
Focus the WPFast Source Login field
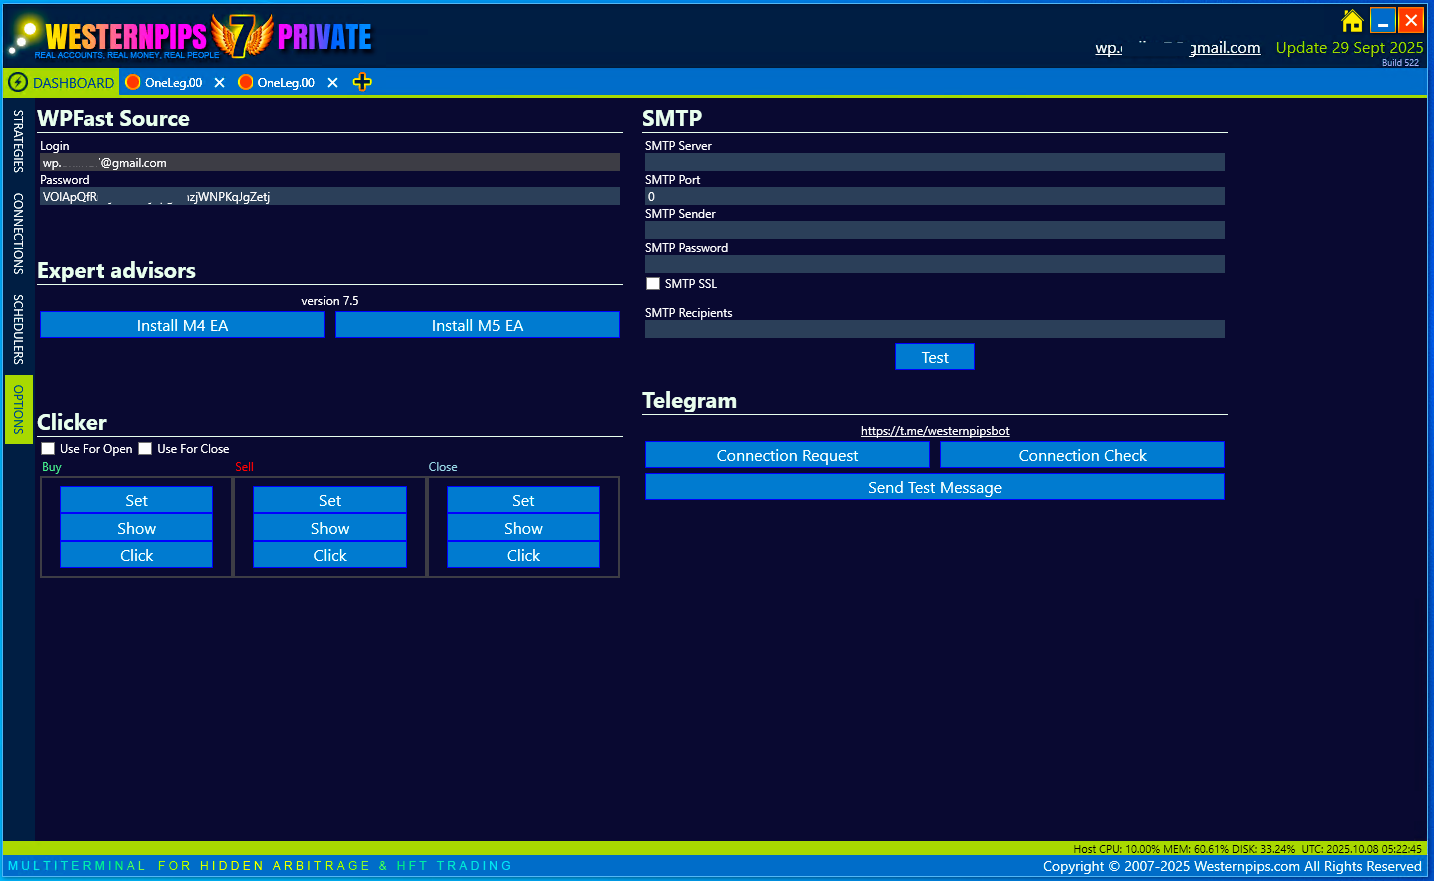point(330,162)
